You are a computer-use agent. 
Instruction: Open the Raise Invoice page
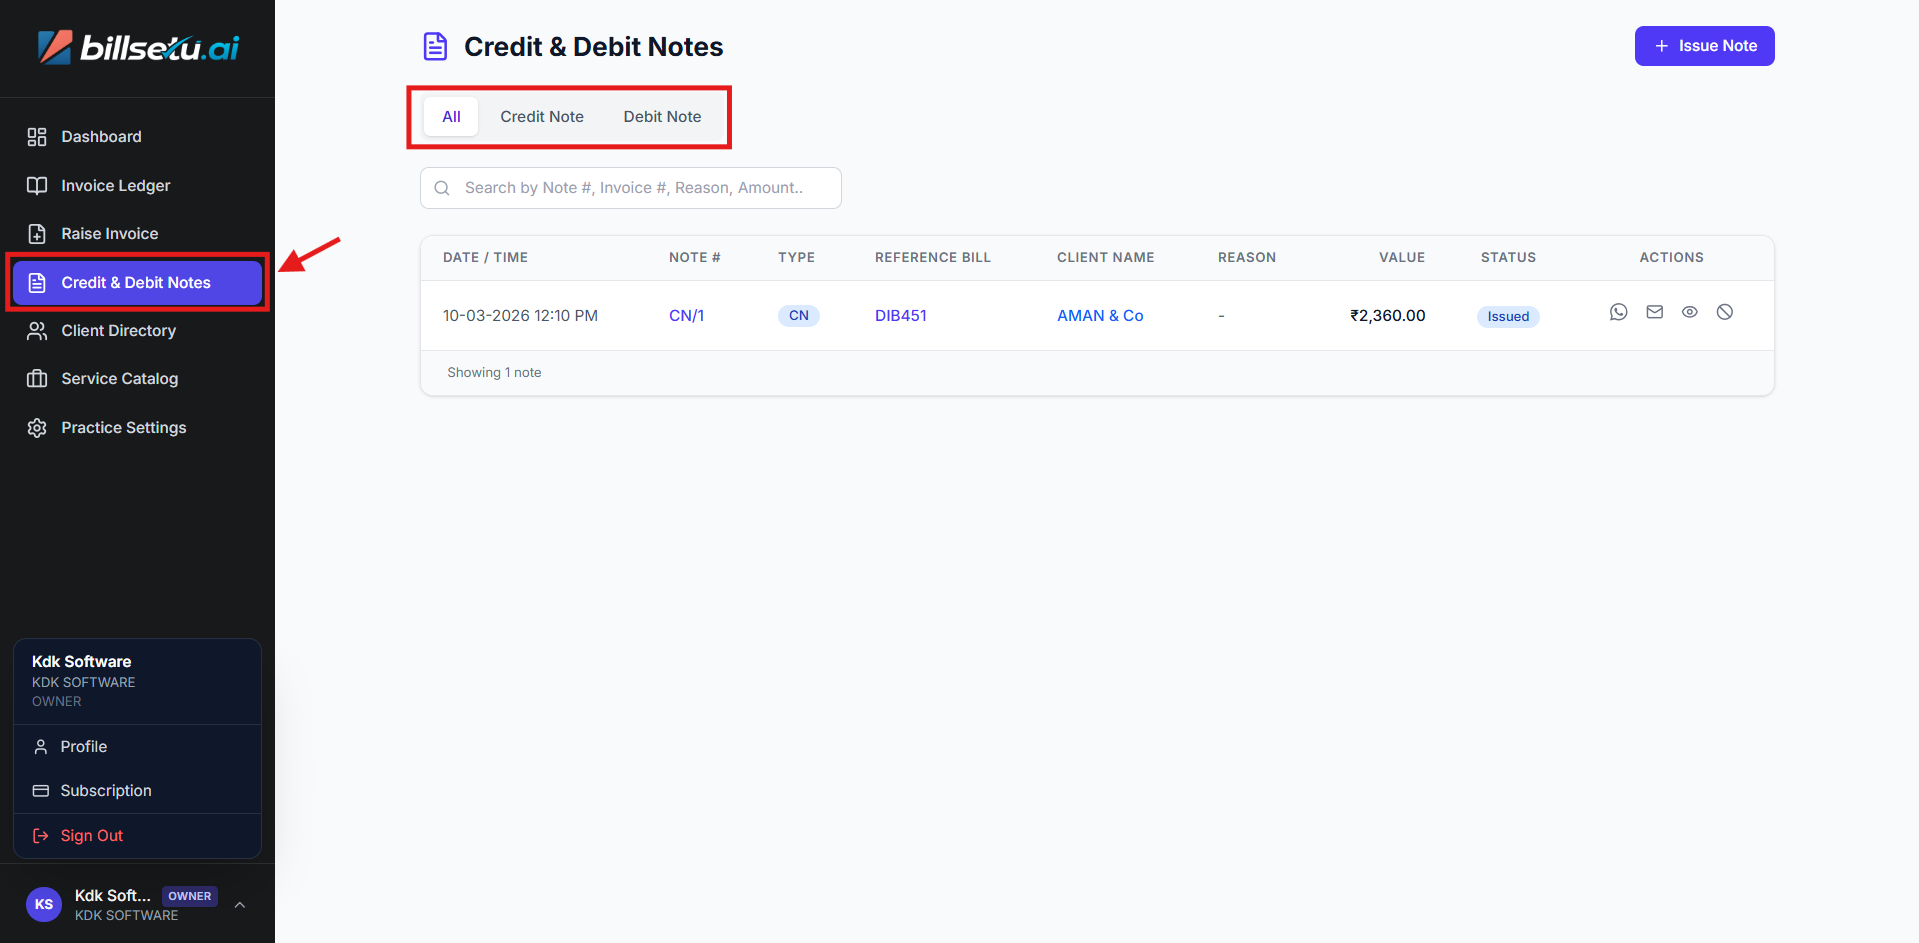click(x=109, y=234)
